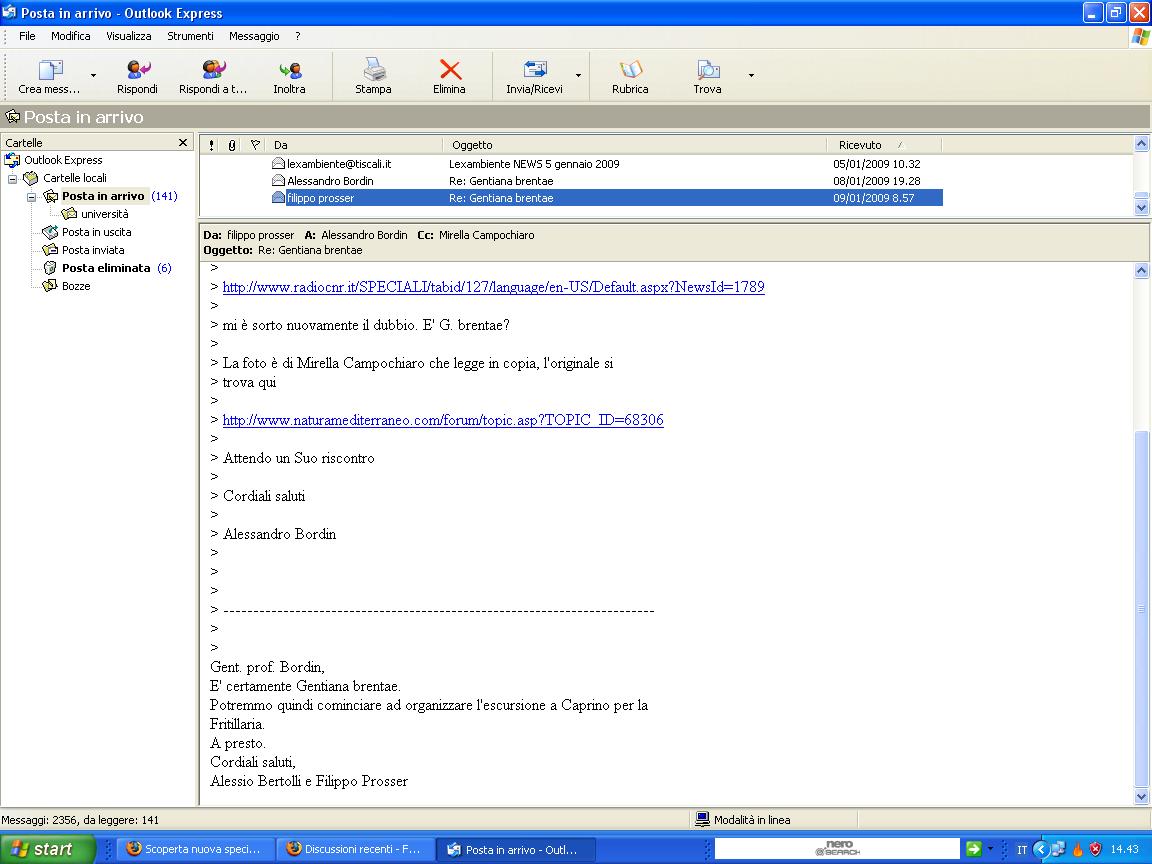Screen dimensions: 1152x864
Task: Open the Crea mess... dropdown arrow
Action: (x=93, y=76)
